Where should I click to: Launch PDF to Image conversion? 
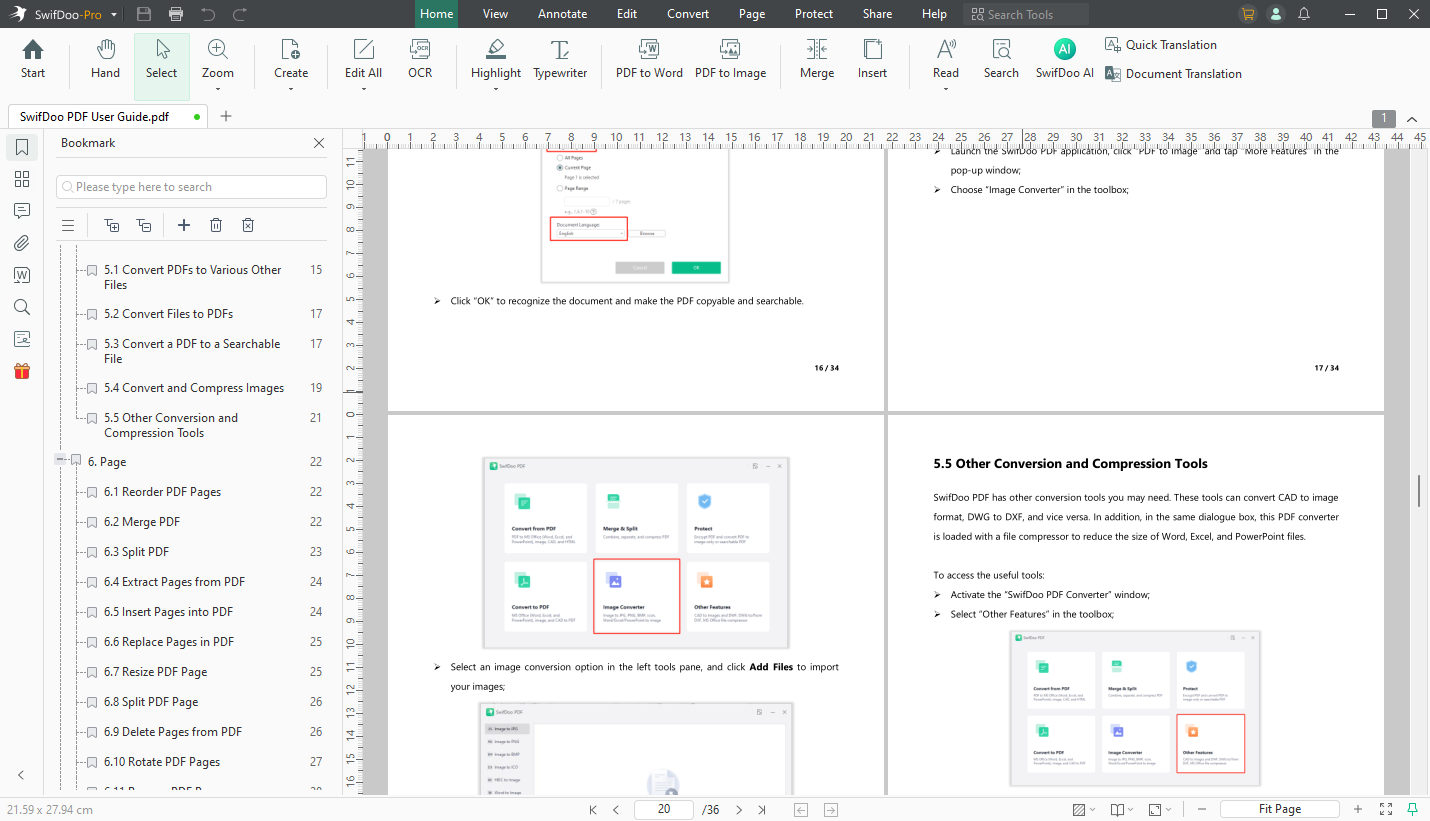pyautogui.click(x=730, y=60)
